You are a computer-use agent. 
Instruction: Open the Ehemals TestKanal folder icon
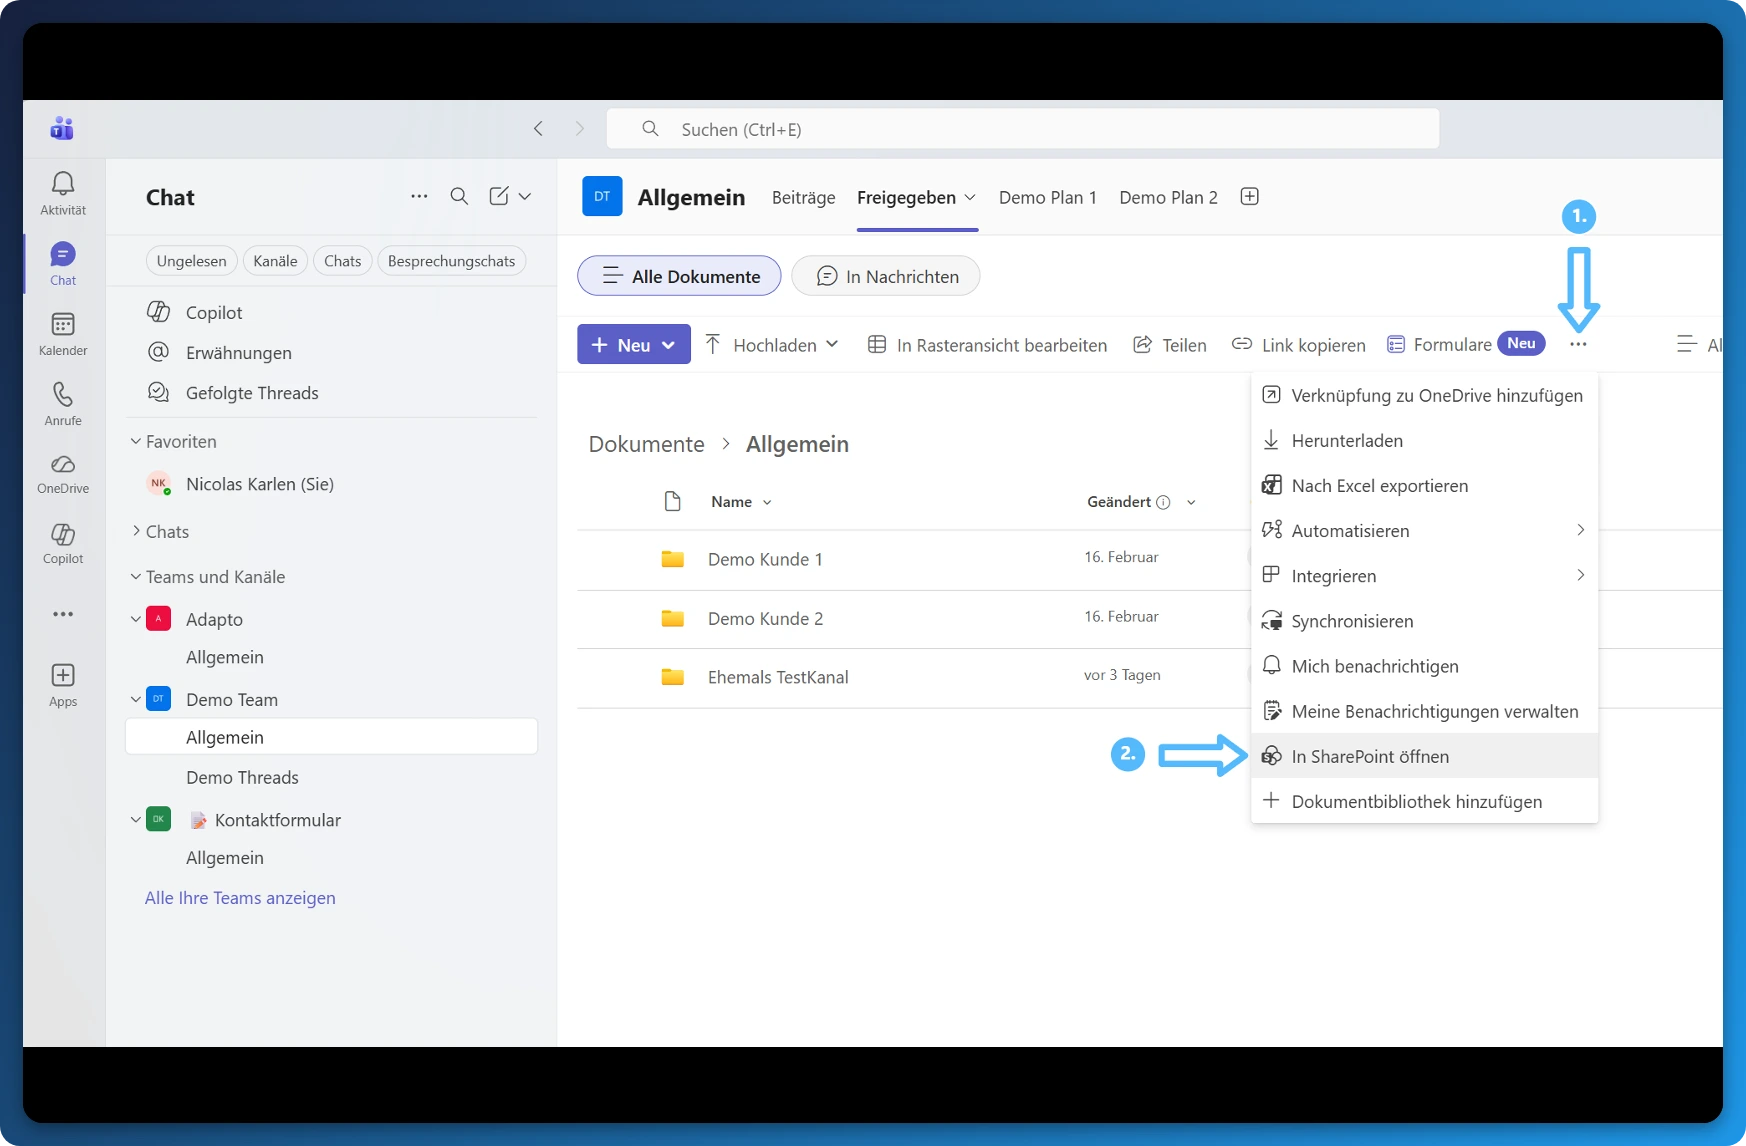[x=673, y=677]
